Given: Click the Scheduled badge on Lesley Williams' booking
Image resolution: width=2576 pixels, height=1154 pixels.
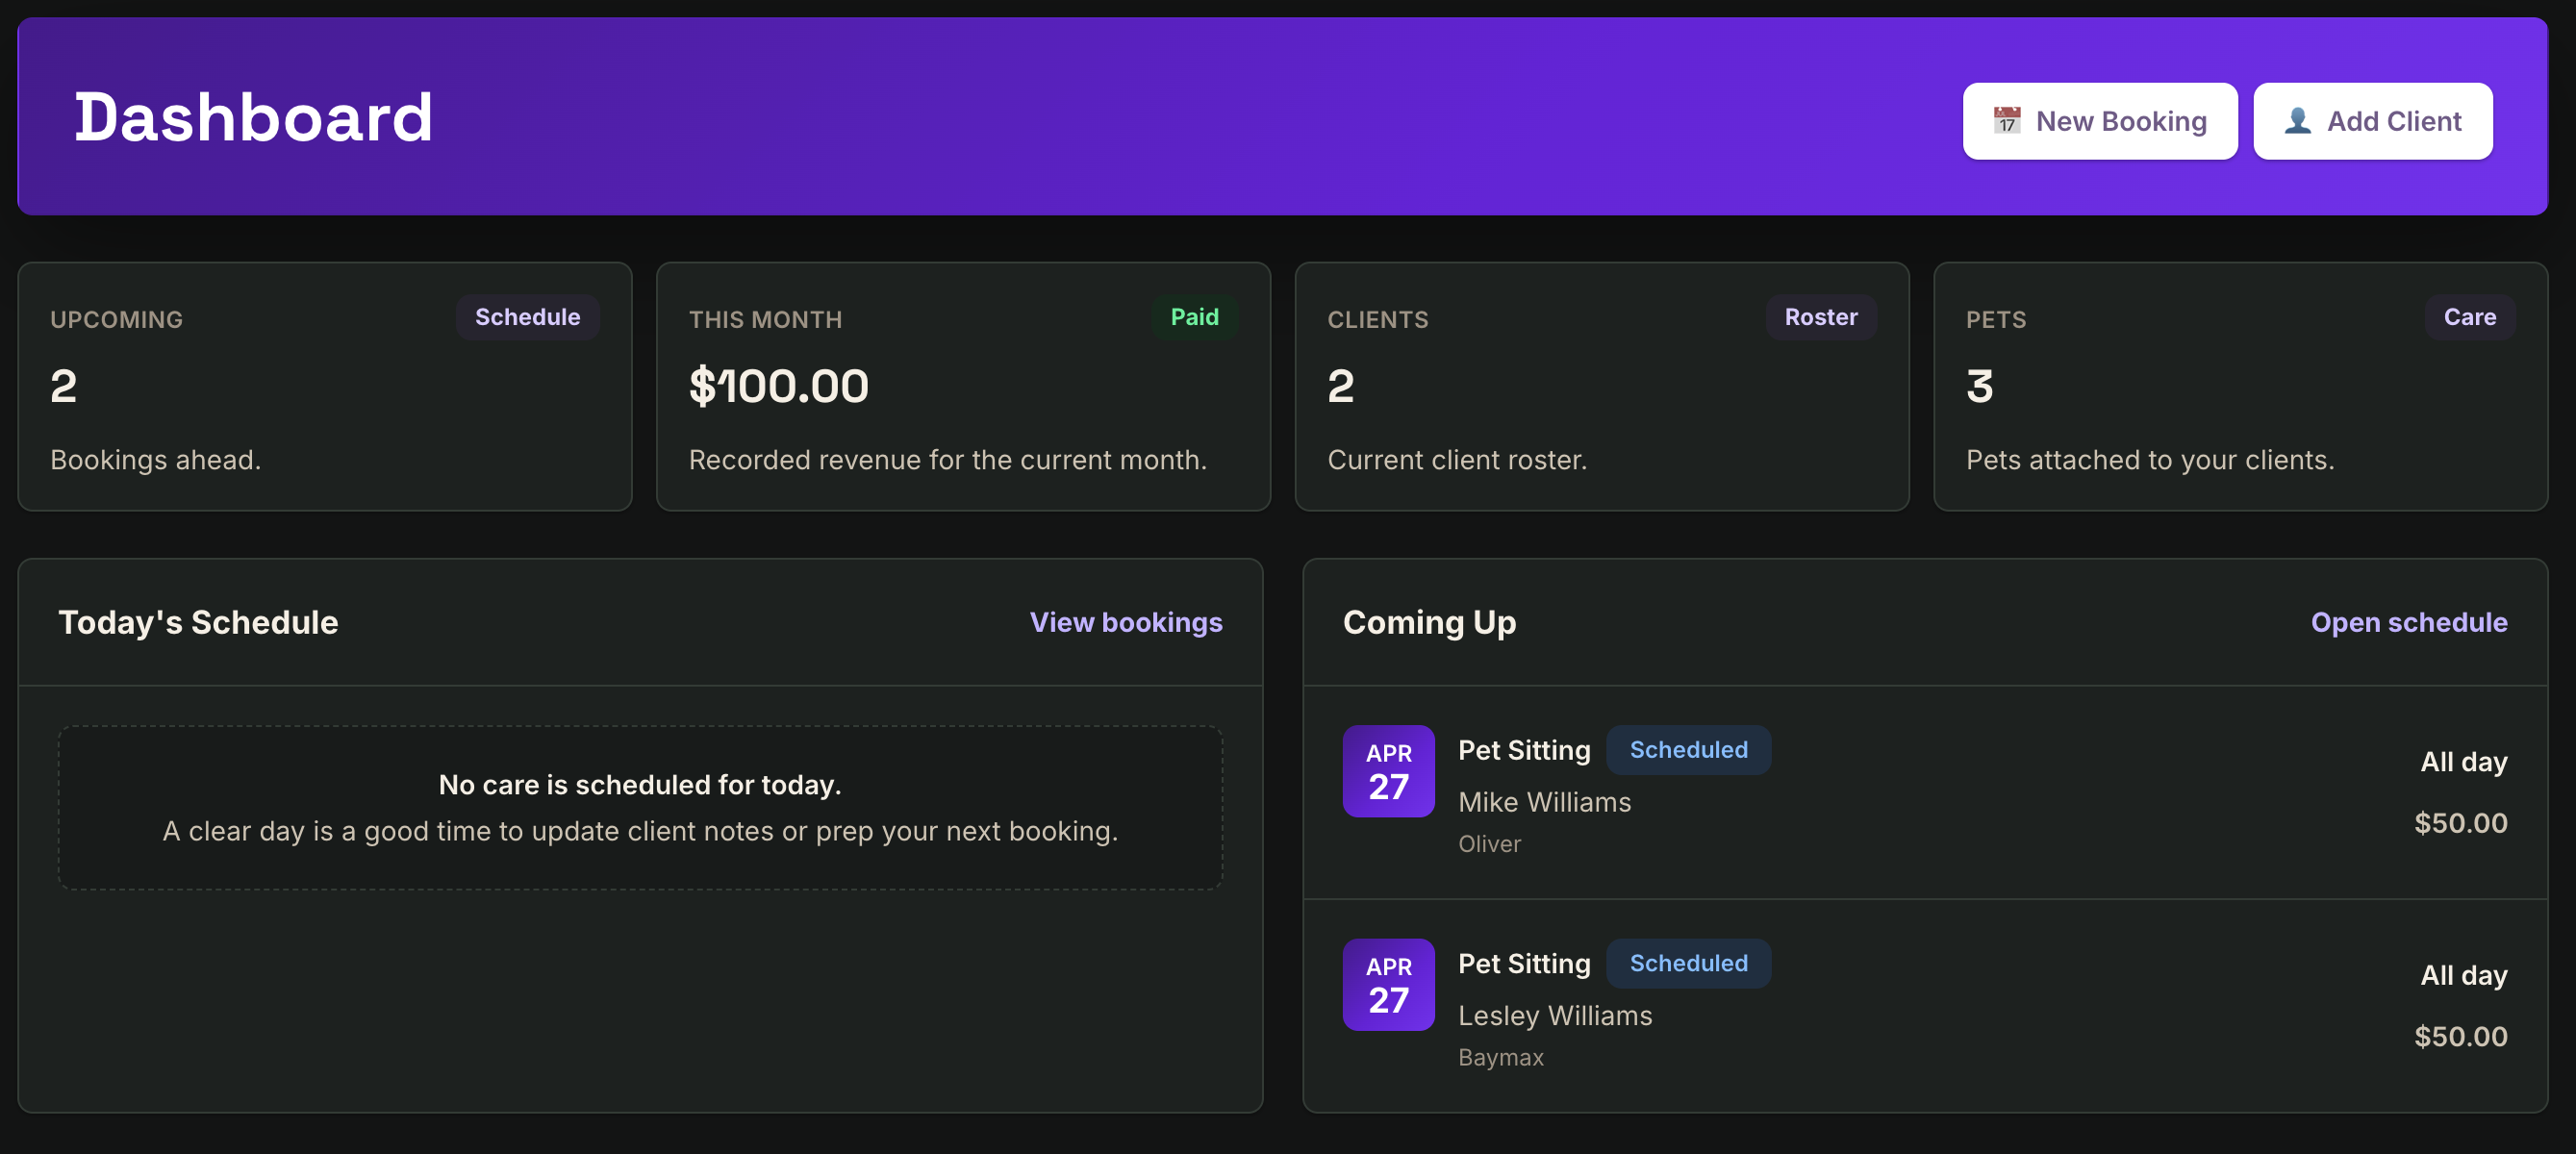Looking at the screenshot, I should [1688, 963].
